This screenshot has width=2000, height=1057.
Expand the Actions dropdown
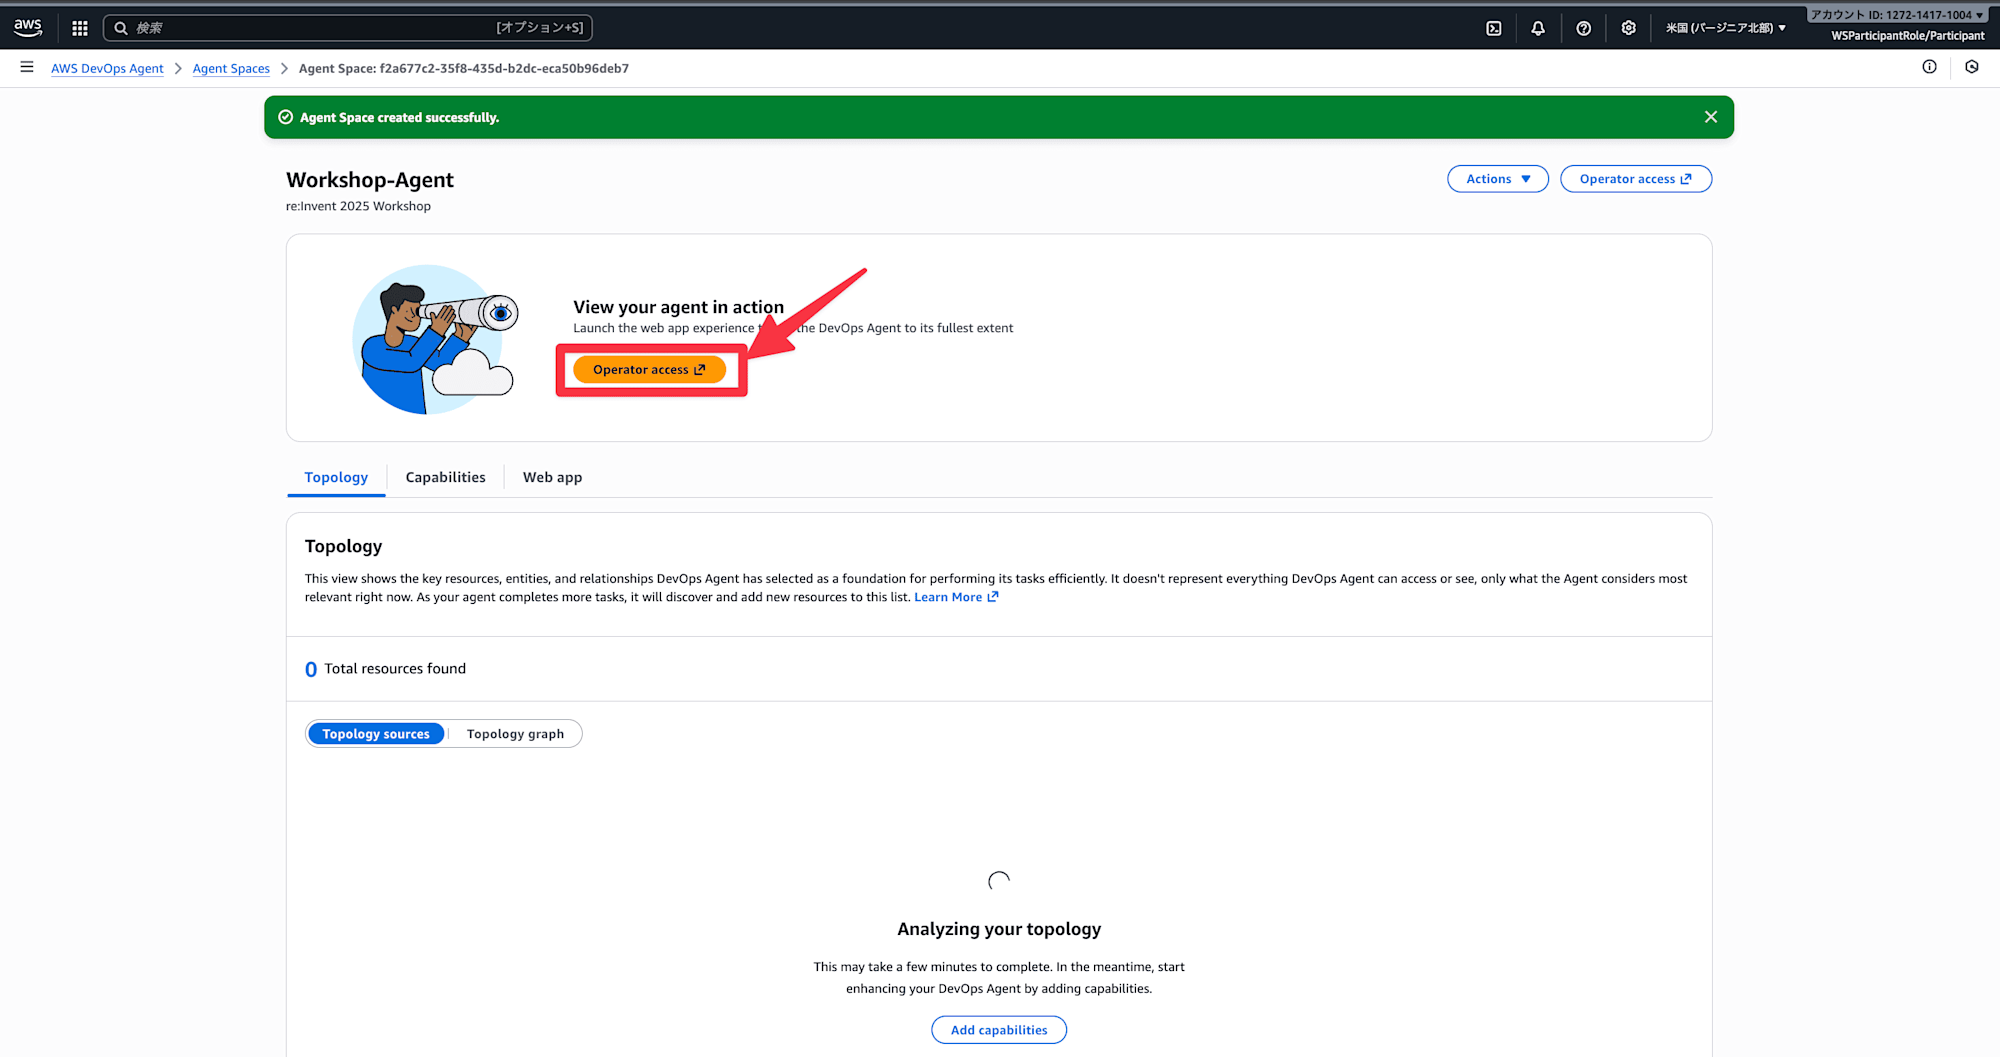[1498, 179]
